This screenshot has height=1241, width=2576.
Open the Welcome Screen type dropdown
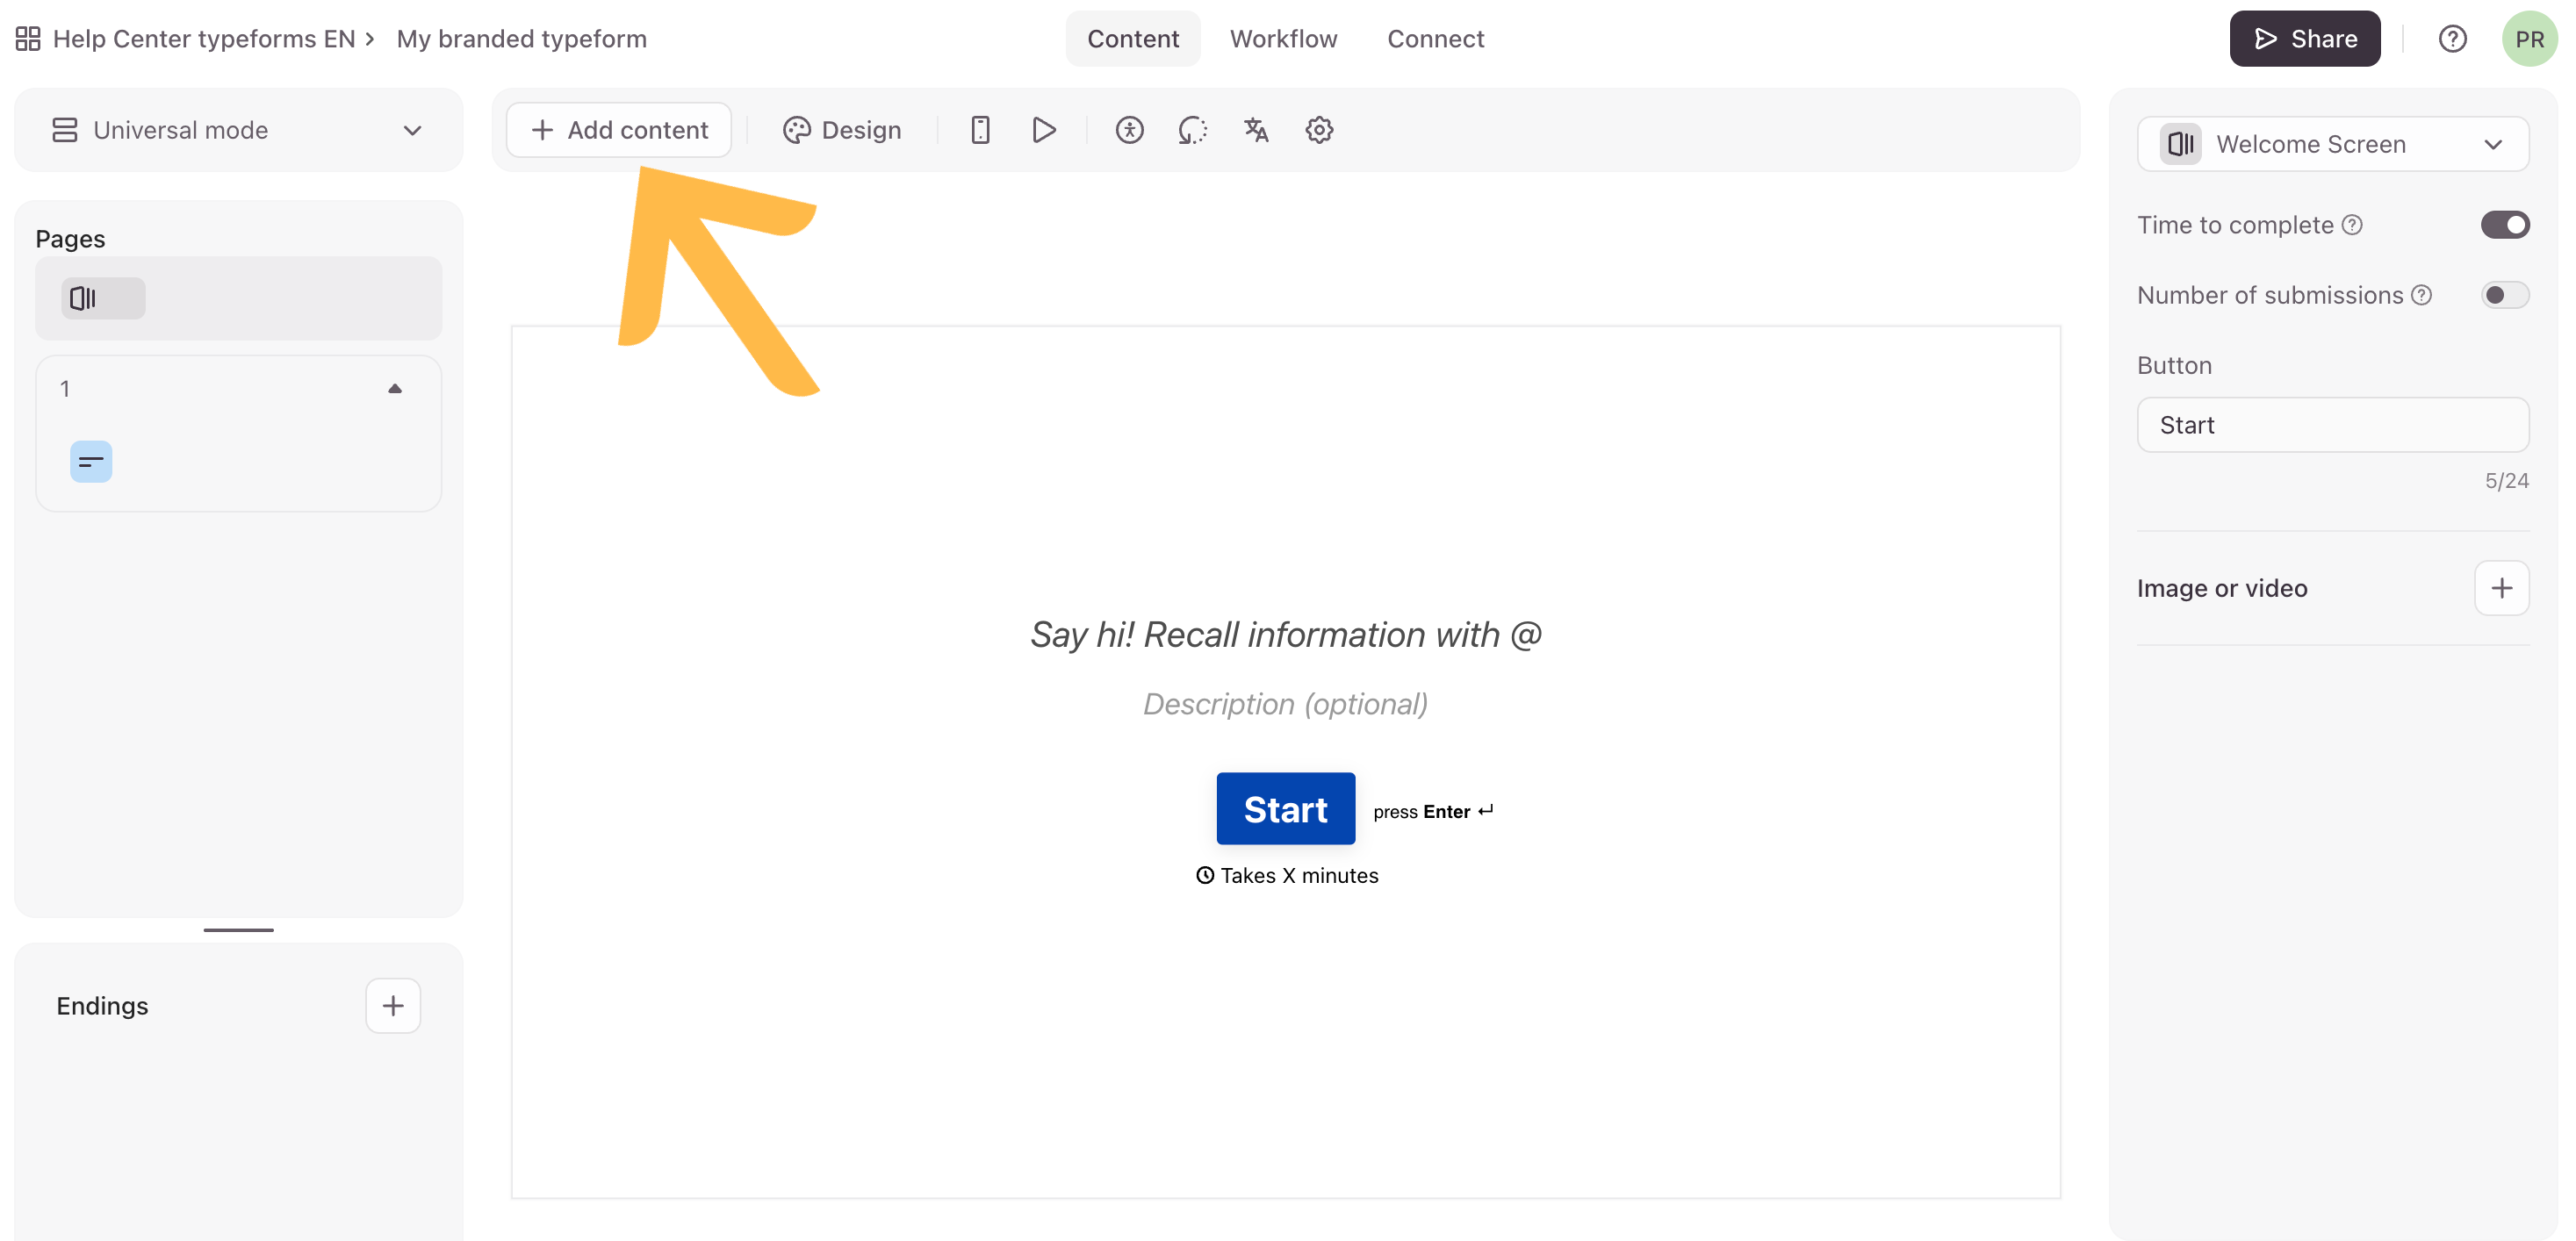[x=2332, y=144]
